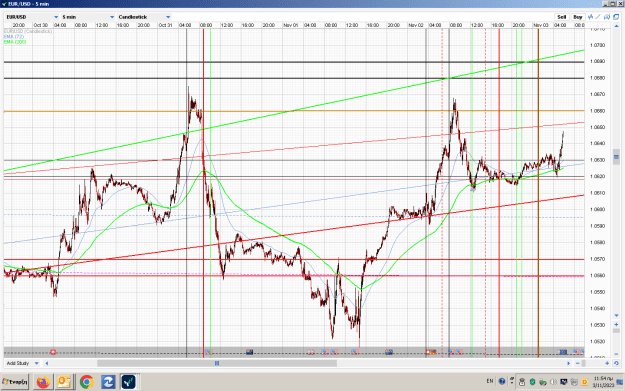Open Outlook from the taskbar
Image resolution: width=625 pixels, height=391 pixels.
(64, 382)
